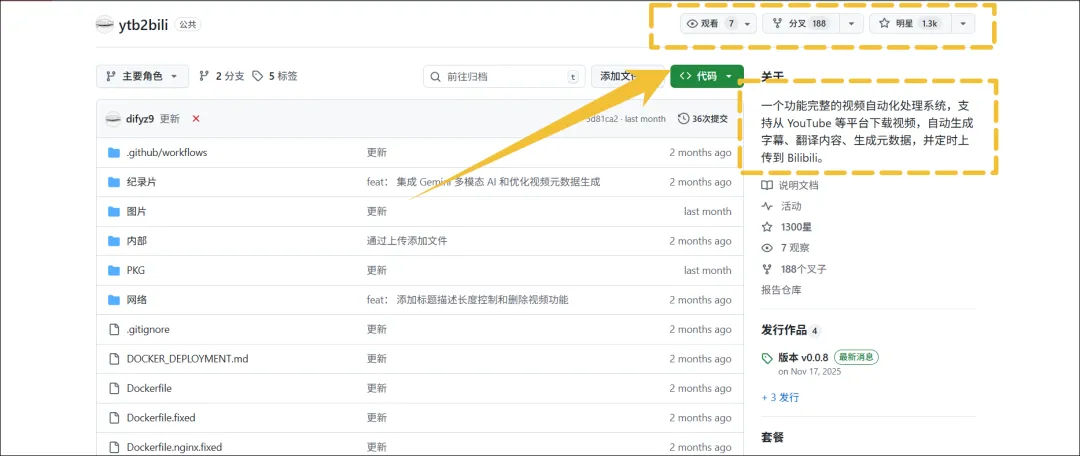This screenshot has width=1080, height=456.
Task: Open the Dockerfile.nginx.fixed file
Action: coord(174,447)
